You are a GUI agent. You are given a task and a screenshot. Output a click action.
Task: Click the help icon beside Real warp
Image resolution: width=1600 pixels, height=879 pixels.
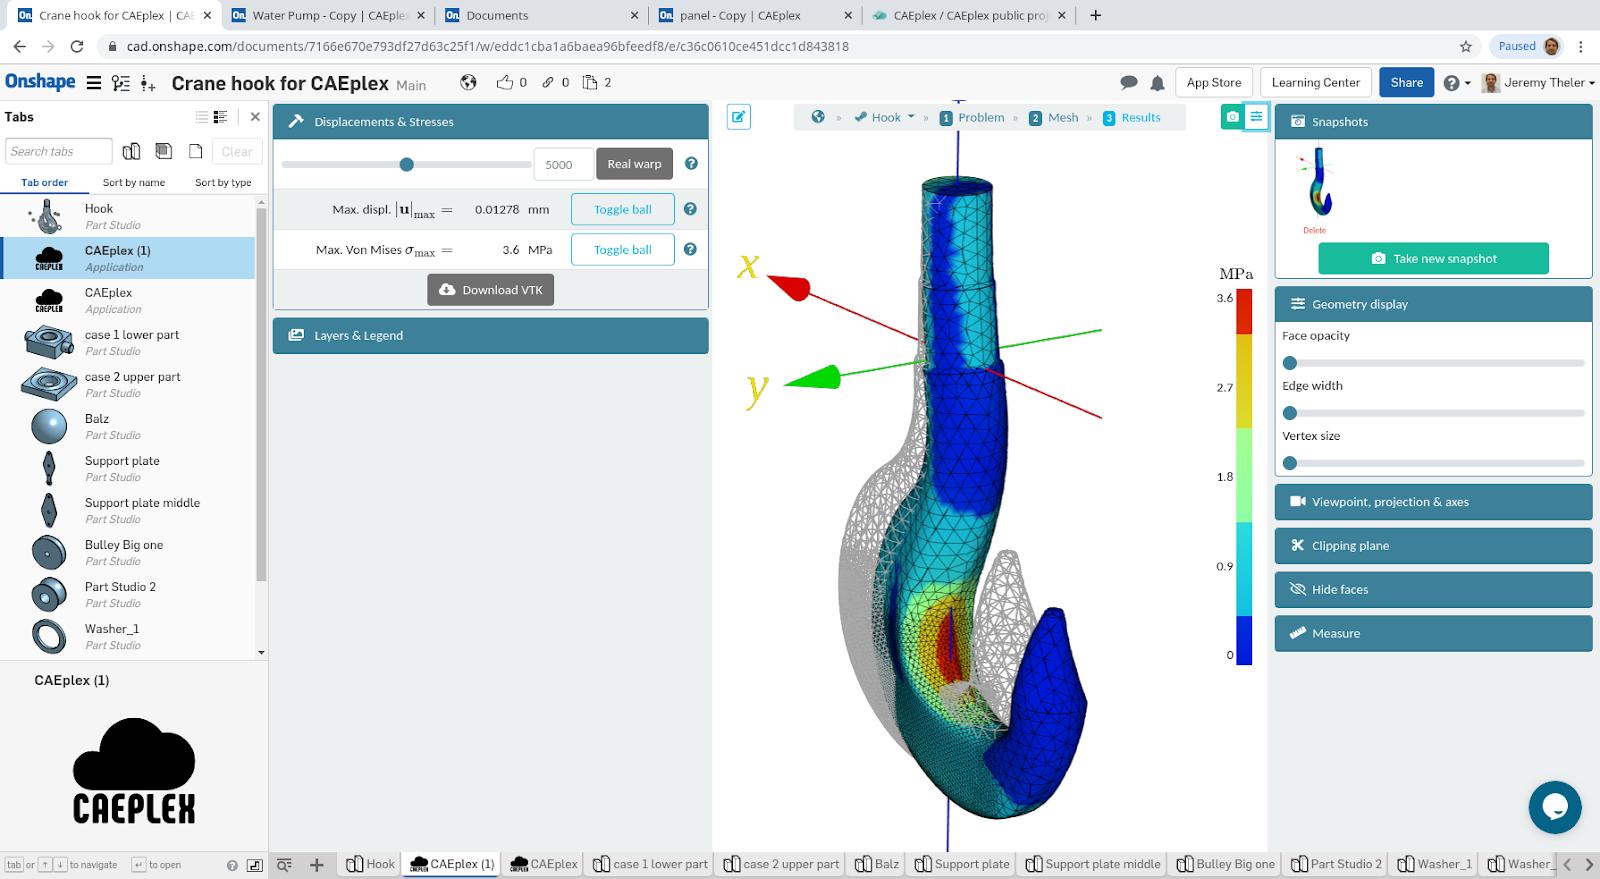[x=690, y=164]
